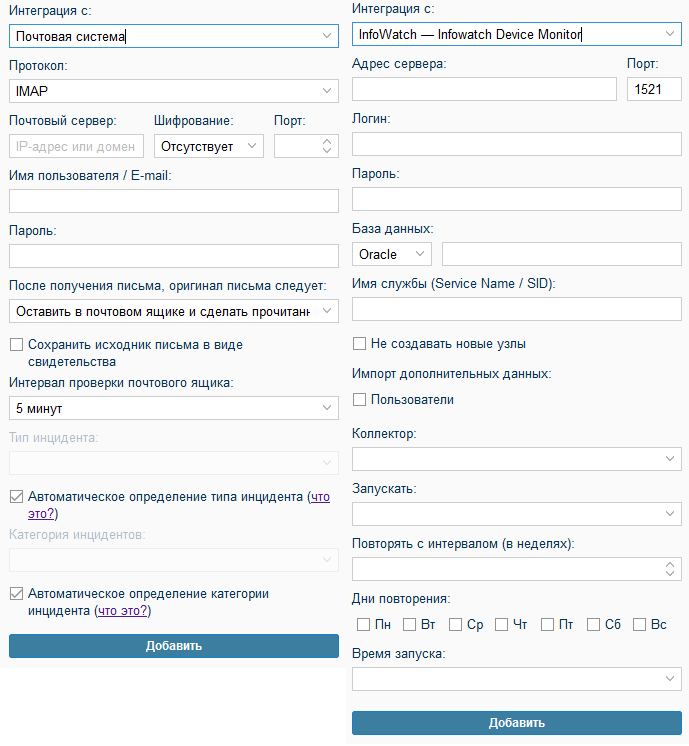This screenshot has height=746, width=689.
Task: Click right 'Добавить' button under InfoWatch settings
Action: pos(516,723)
